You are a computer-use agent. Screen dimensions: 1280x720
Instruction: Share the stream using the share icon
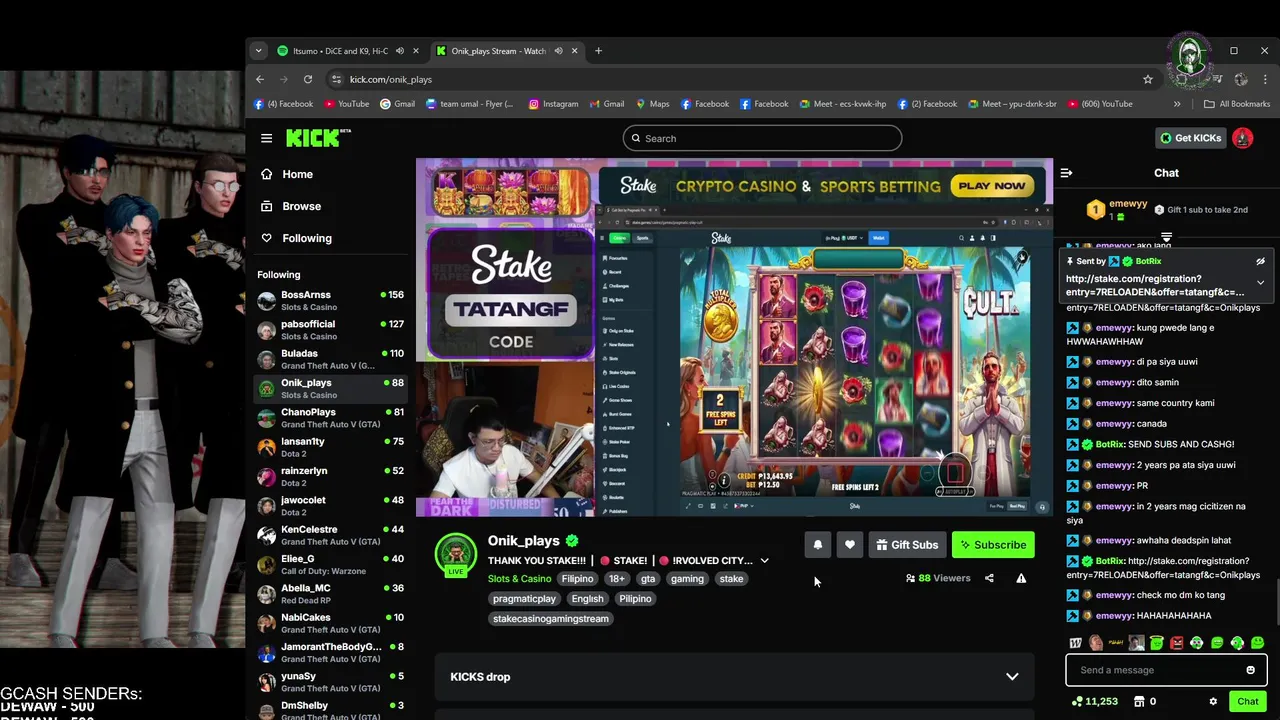(989, 578)
